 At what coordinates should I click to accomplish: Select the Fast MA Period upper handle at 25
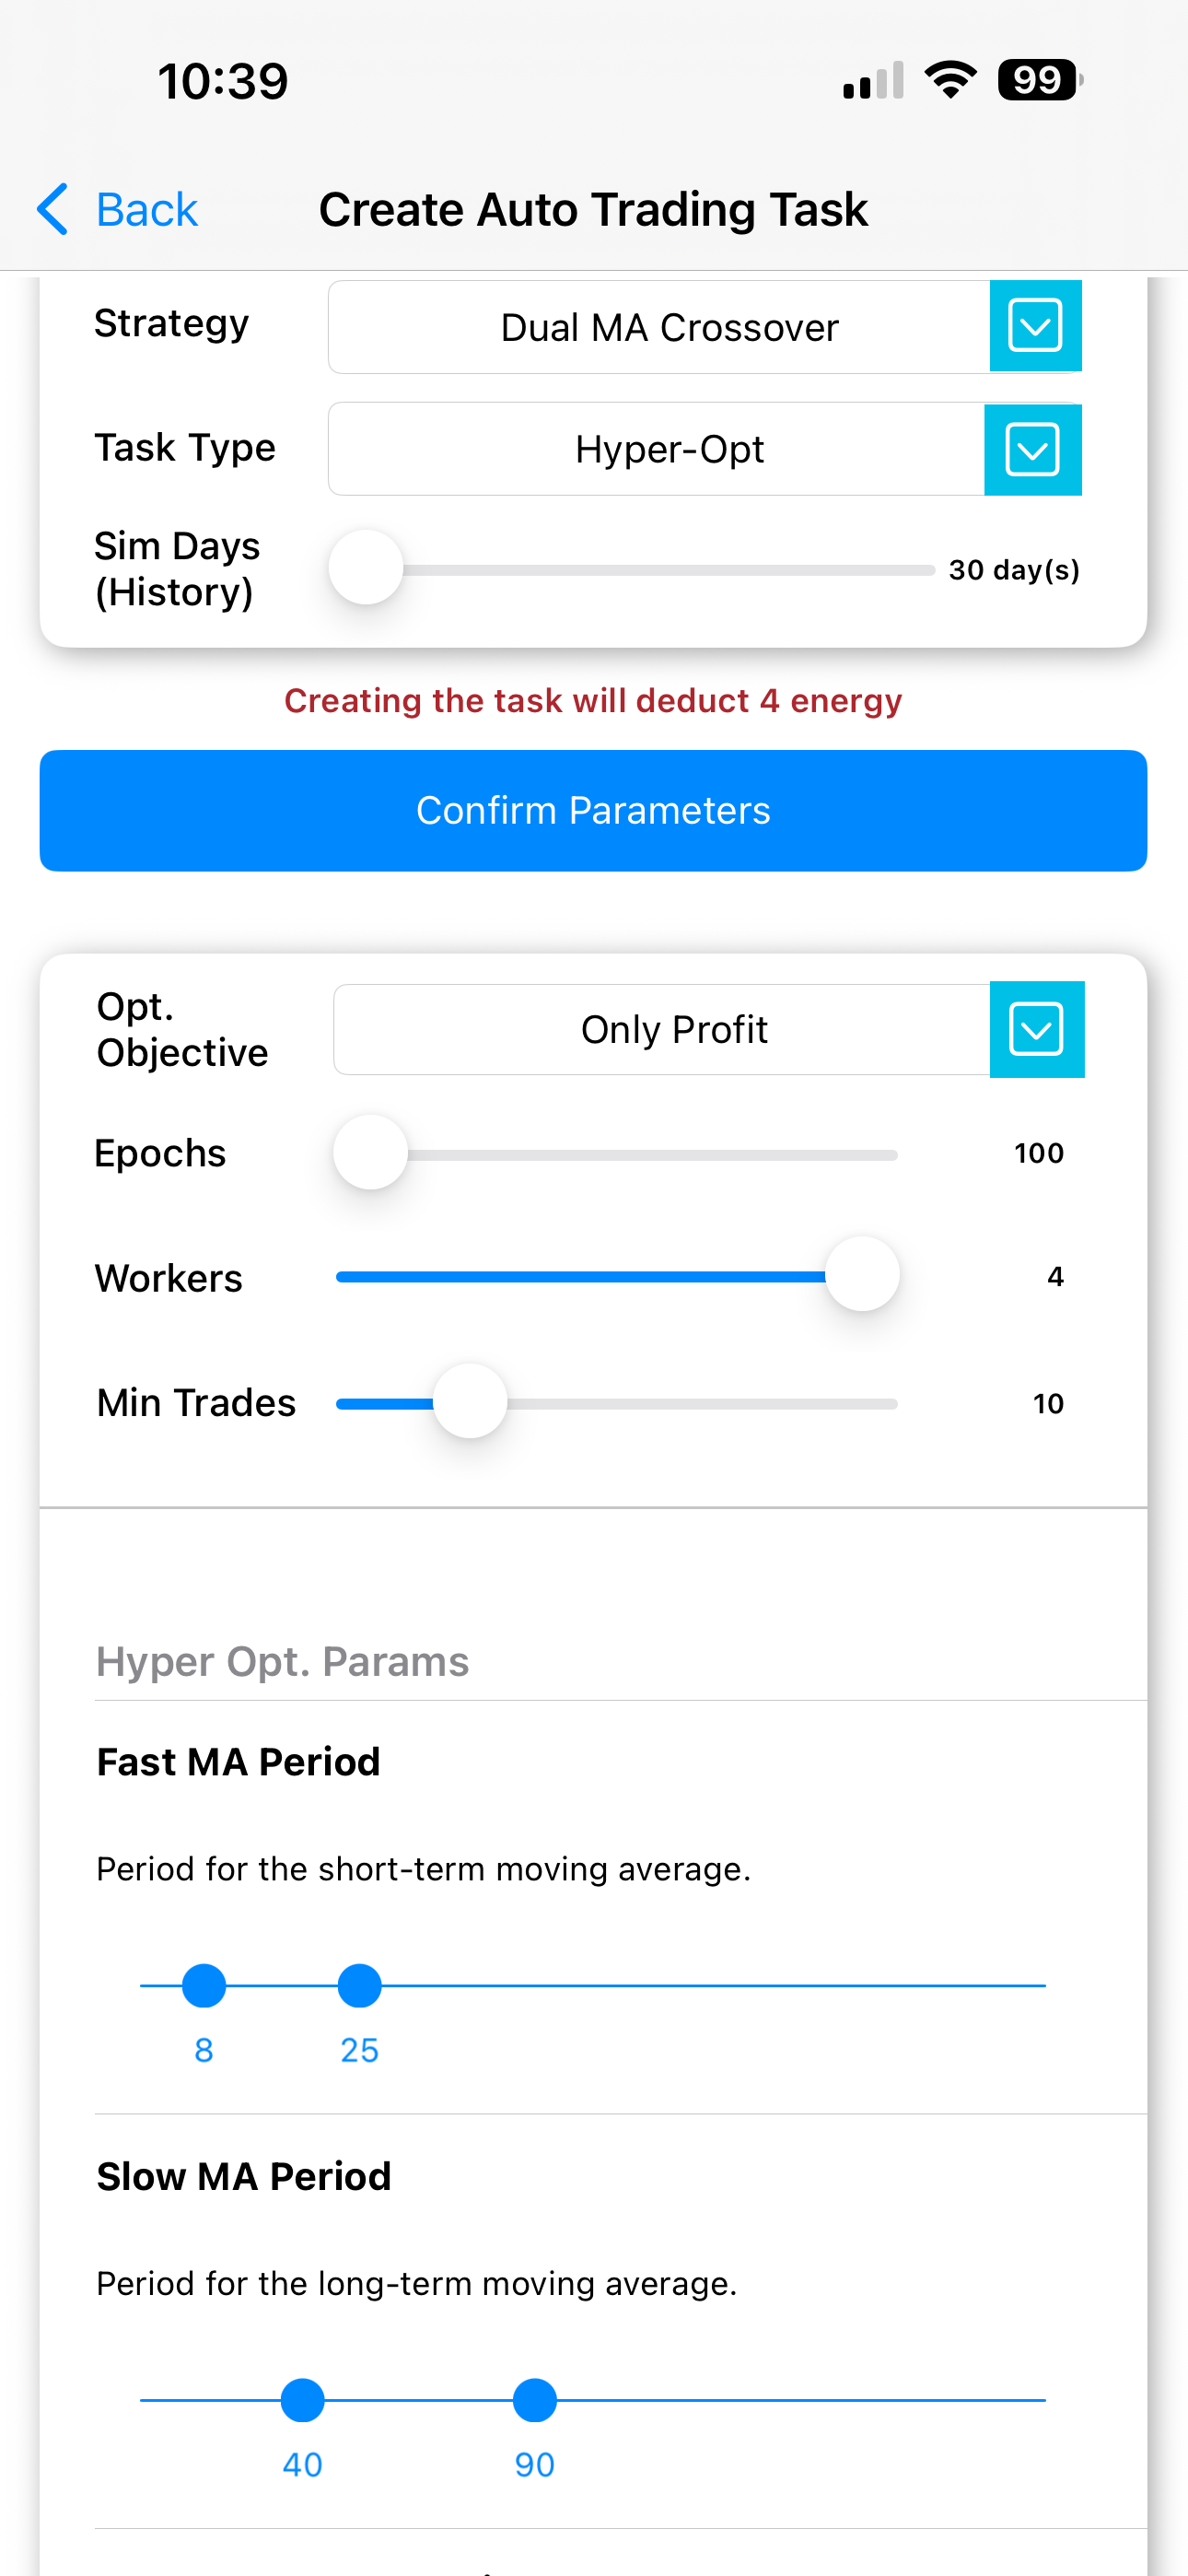[360, 1985]
